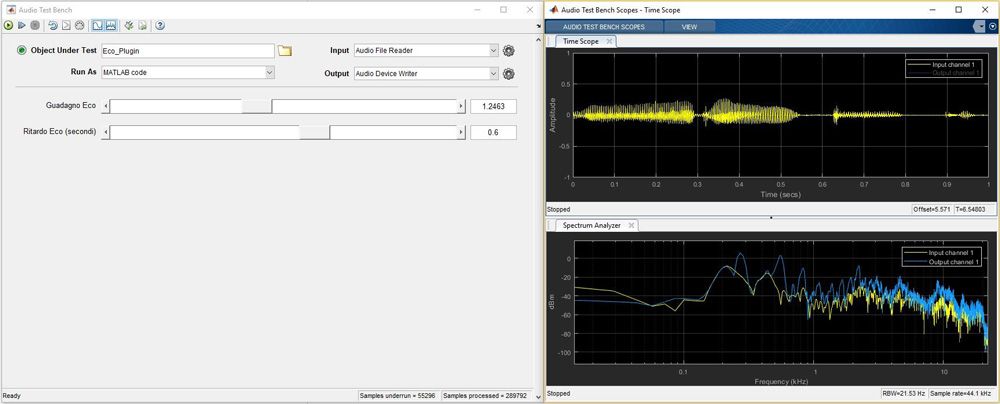Viewport: 1000px width, 404px height.
Task: Open the Output dropdown showing Audio Device Writer
Action: 493,73
